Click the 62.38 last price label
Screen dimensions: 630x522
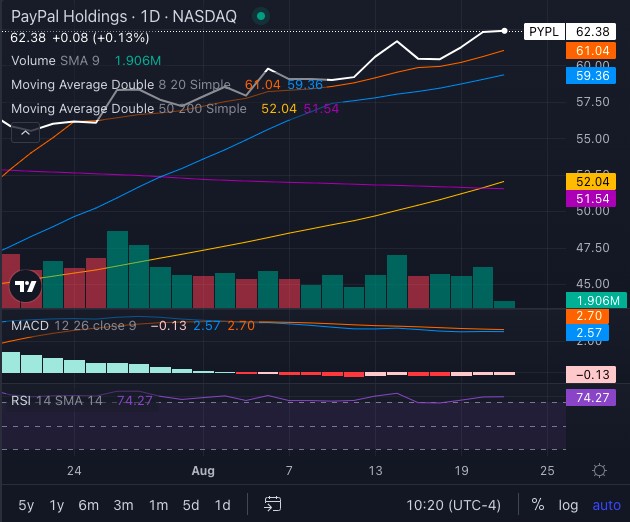pos(591,31)
